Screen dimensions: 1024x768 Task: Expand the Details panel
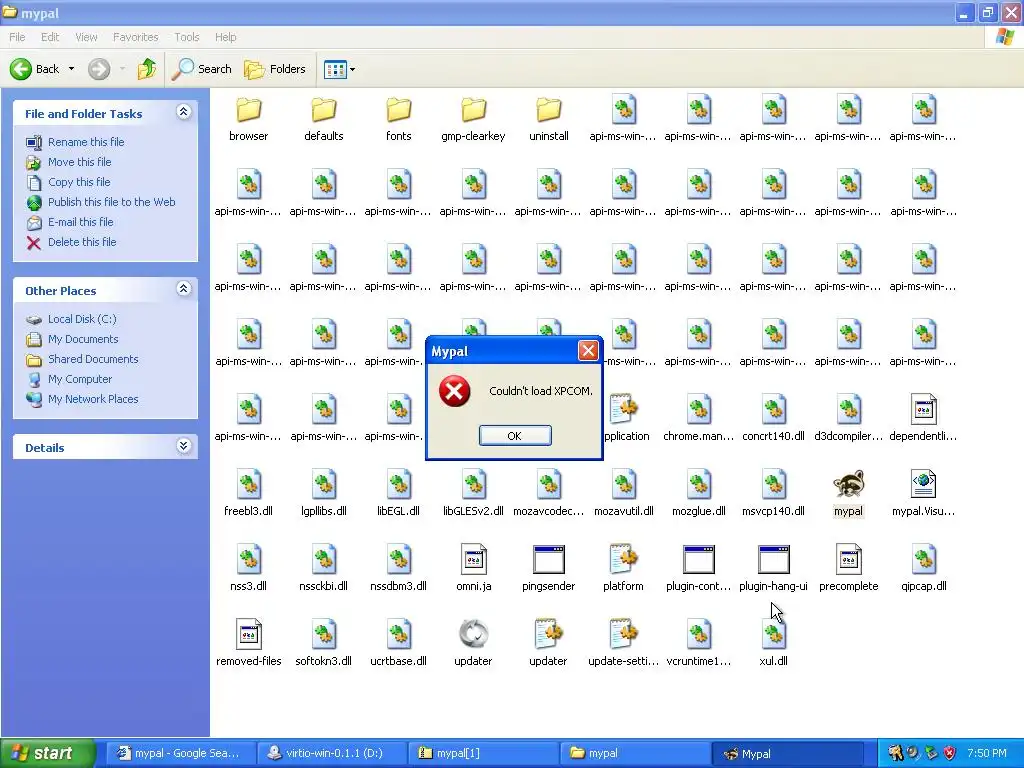pos(184,446)
